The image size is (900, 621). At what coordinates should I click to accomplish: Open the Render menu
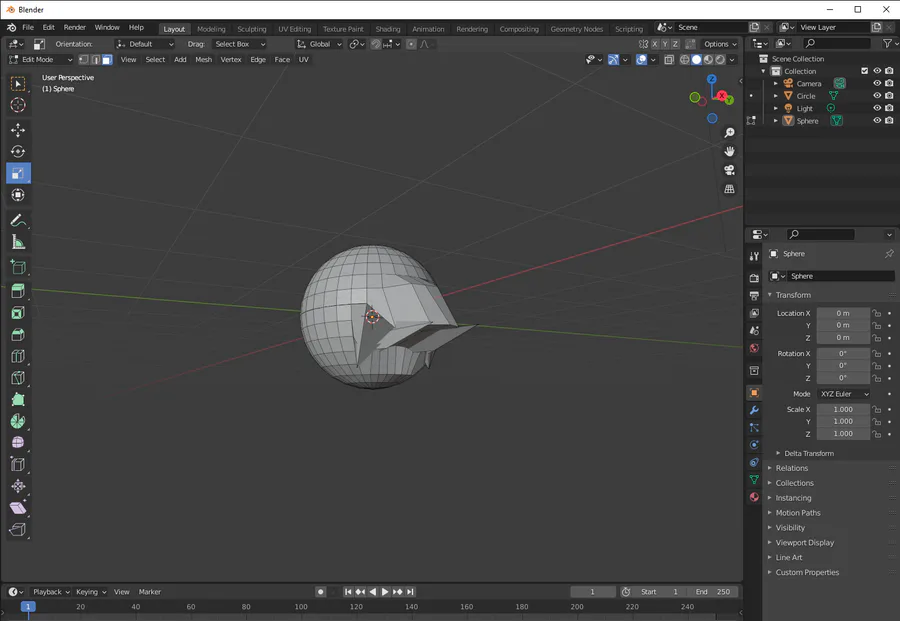pyautogui.click(x=74, y=28)
